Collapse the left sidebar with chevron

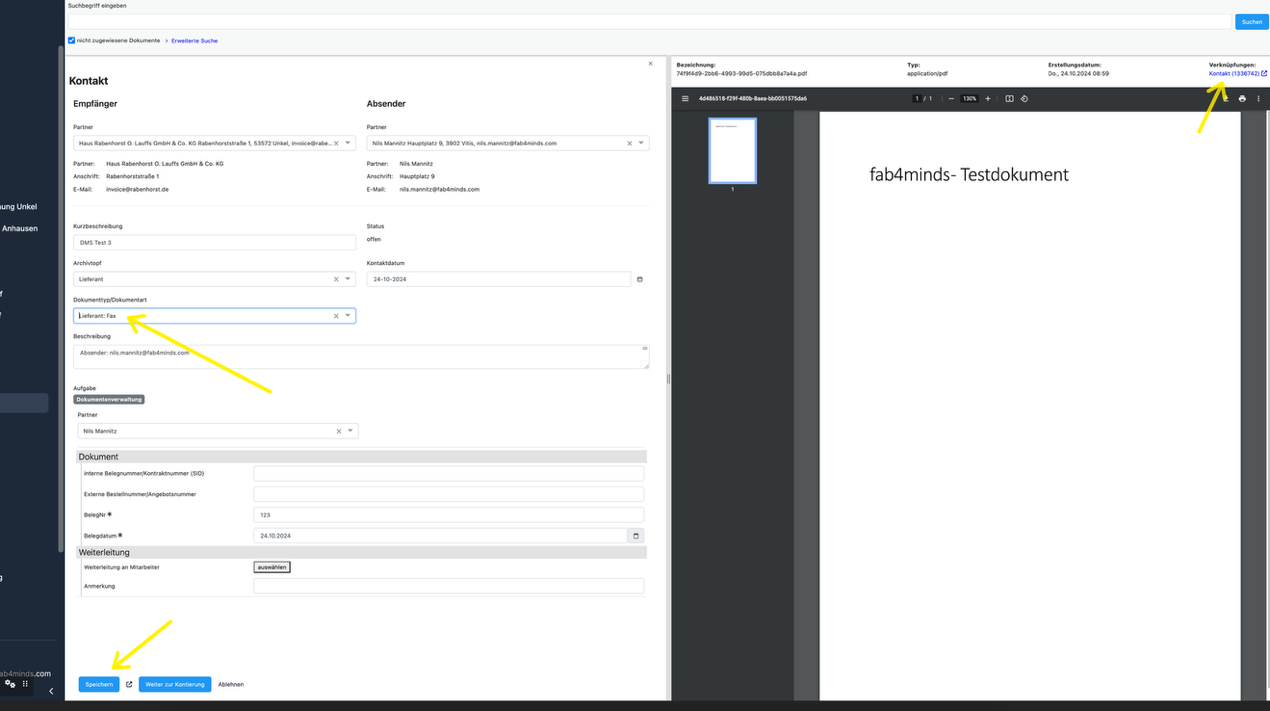[x=51, y=691]
